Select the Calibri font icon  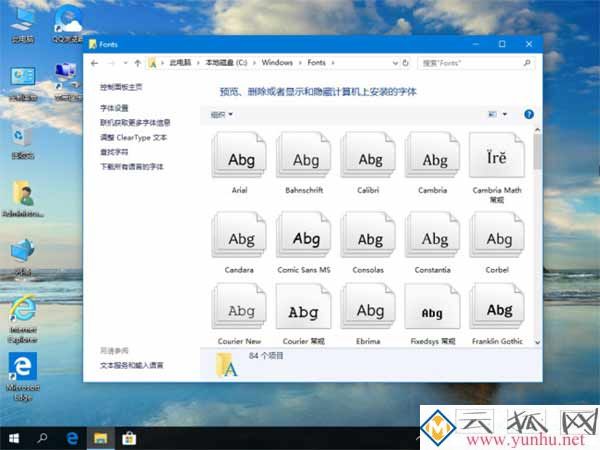(368, 155)
